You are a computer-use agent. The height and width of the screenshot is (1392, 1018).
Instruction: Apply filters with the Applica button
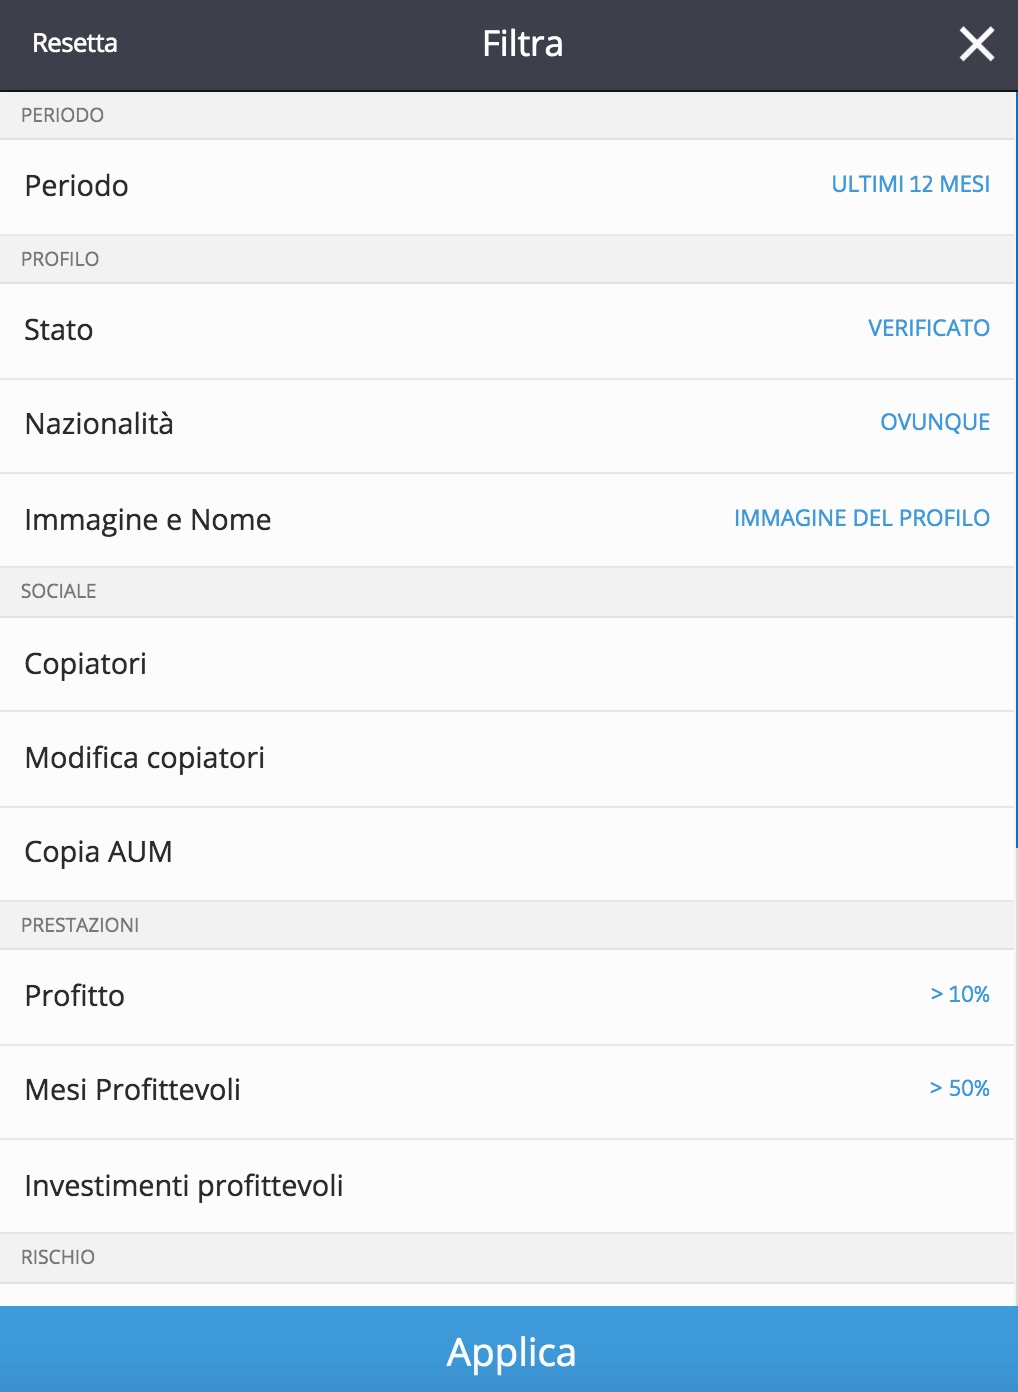click(x=509, y=1349)
